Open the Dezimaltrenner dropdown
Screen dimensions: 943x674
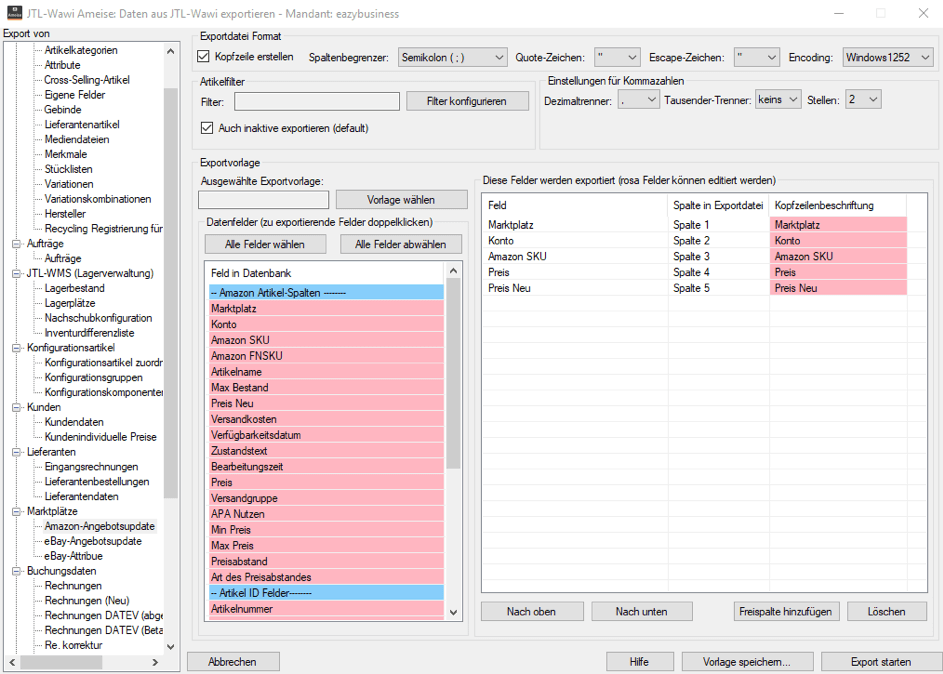[x=638, y=100]
